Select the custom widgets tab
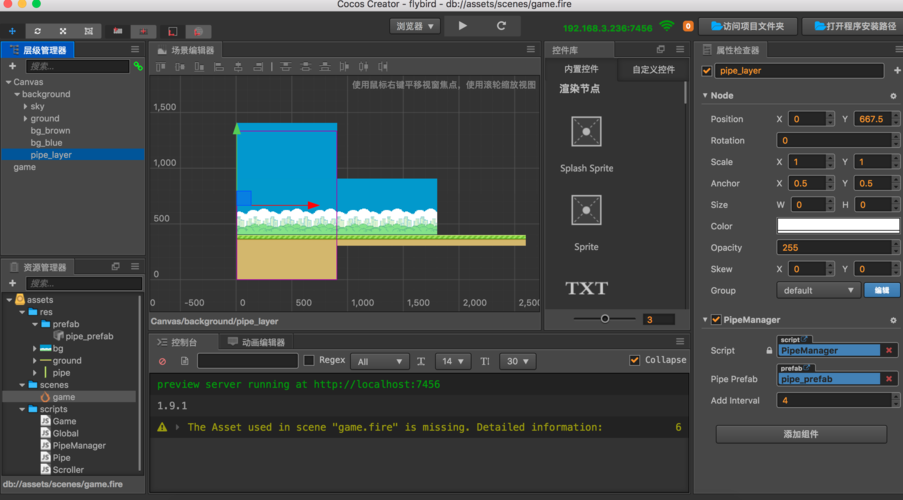This screenshot has height=500, width=903. click(653, 70)
